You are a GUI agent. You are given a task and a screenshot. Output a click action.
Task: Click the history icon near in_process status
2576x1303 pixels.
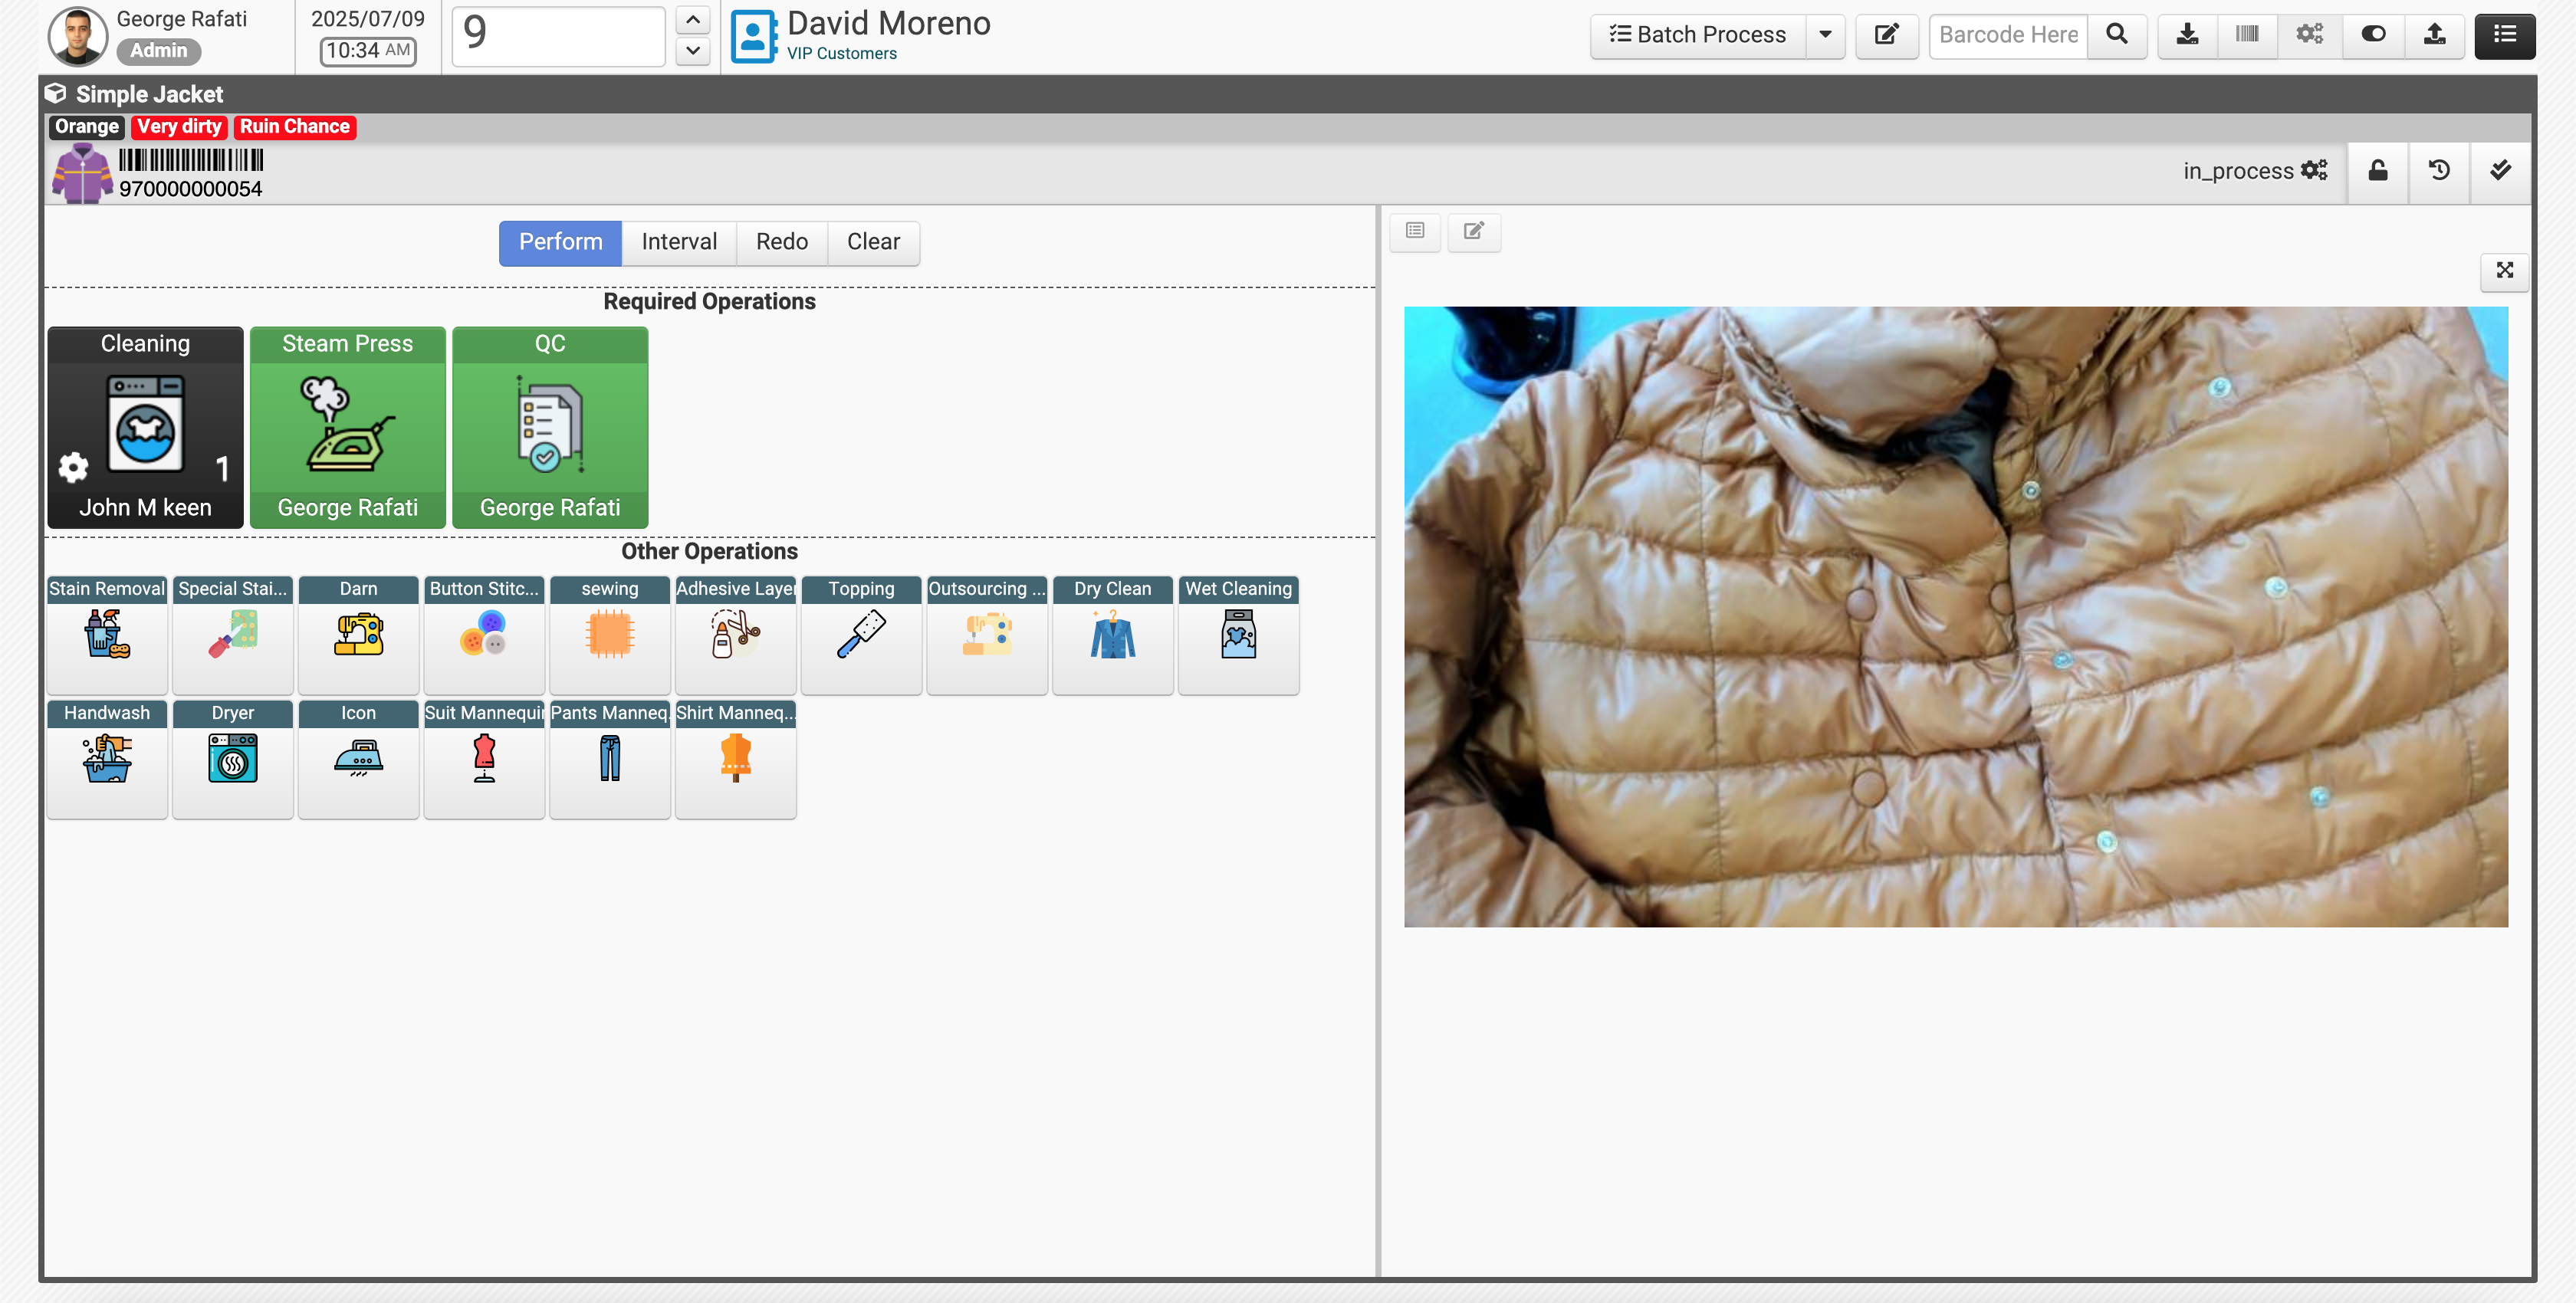tap(2439, 171)
